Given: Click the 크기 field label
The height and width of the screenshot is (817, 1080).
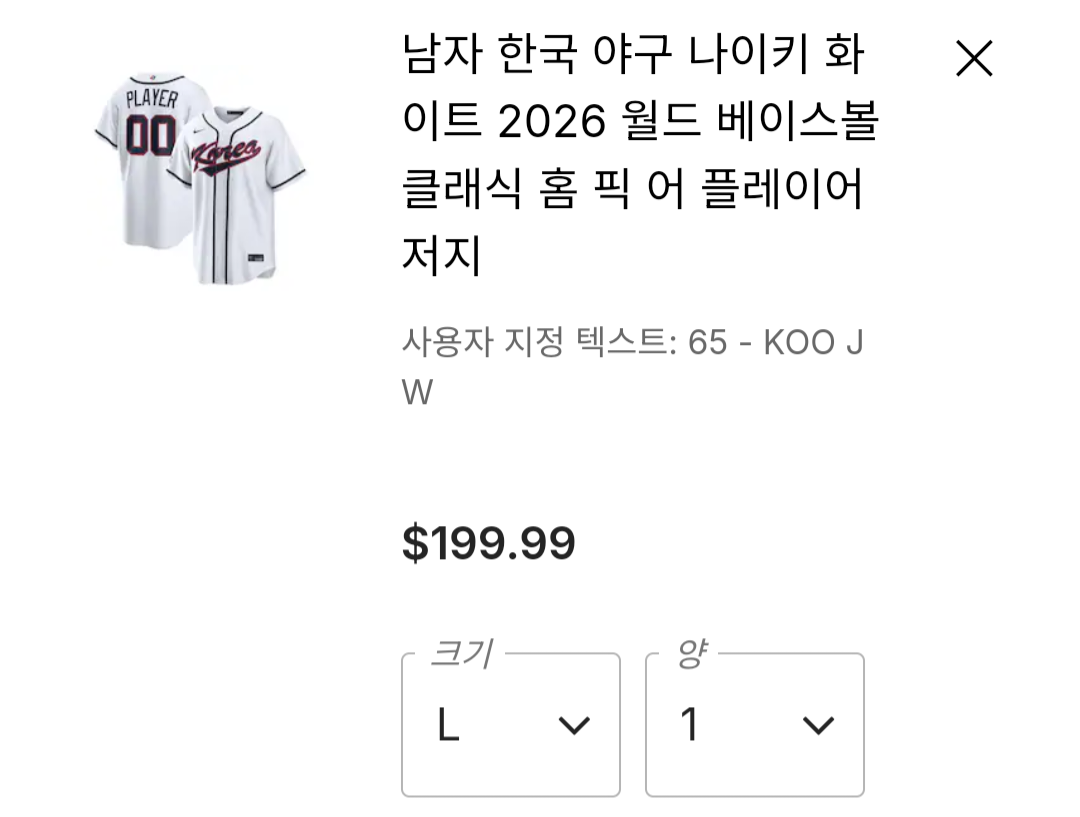Looking at the screenshot, I should [459, 655].
